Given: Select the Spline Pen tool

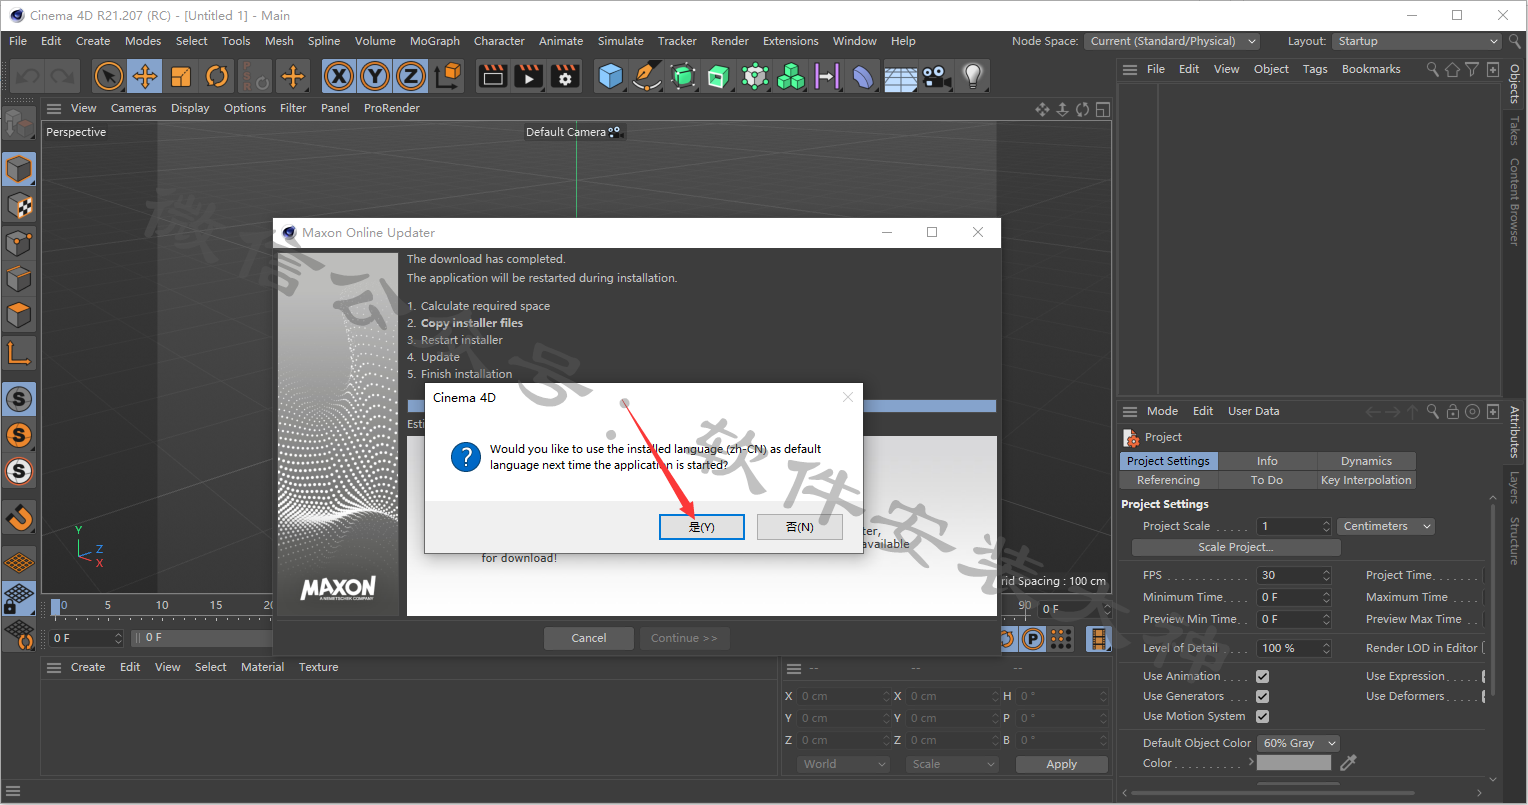Looking at the screenshot, I should (x=647, y=76).
